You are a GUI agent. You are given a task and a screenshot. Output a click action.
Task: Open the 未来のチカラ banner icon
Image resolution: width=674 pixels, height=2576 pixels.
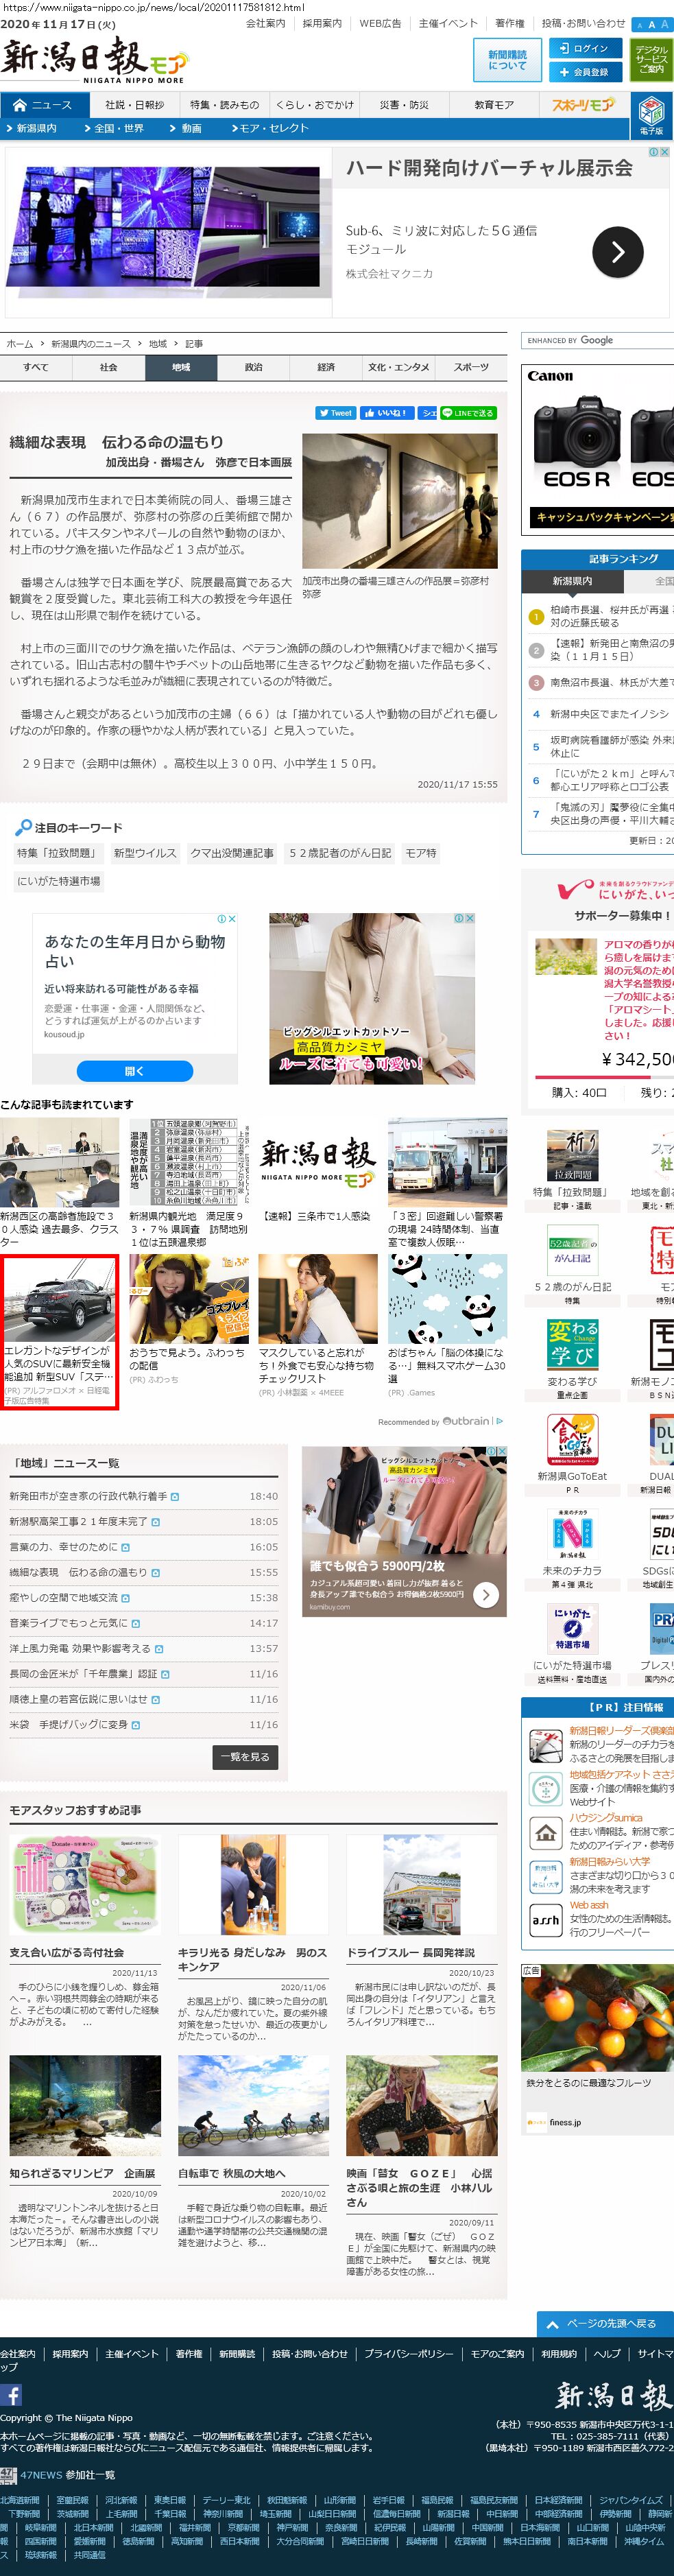click(x=572, y=1535)
